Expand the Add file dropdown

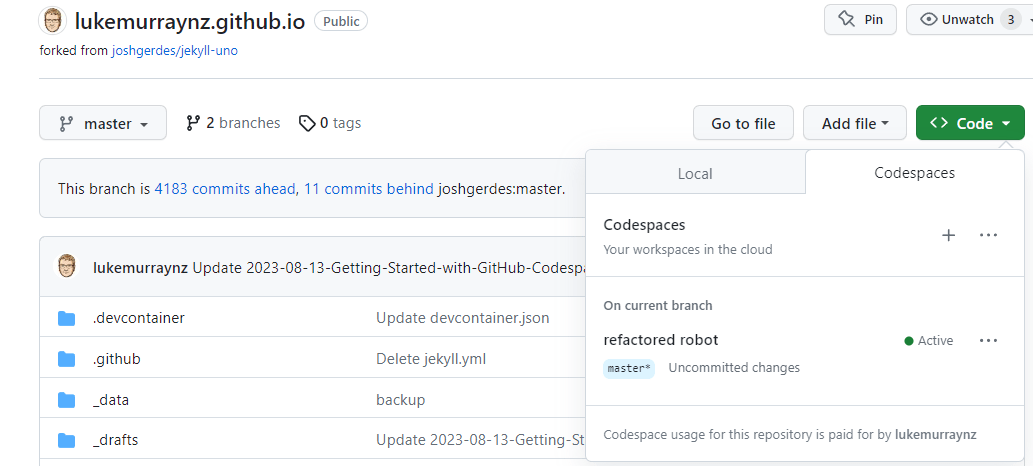tap(854, 123)
